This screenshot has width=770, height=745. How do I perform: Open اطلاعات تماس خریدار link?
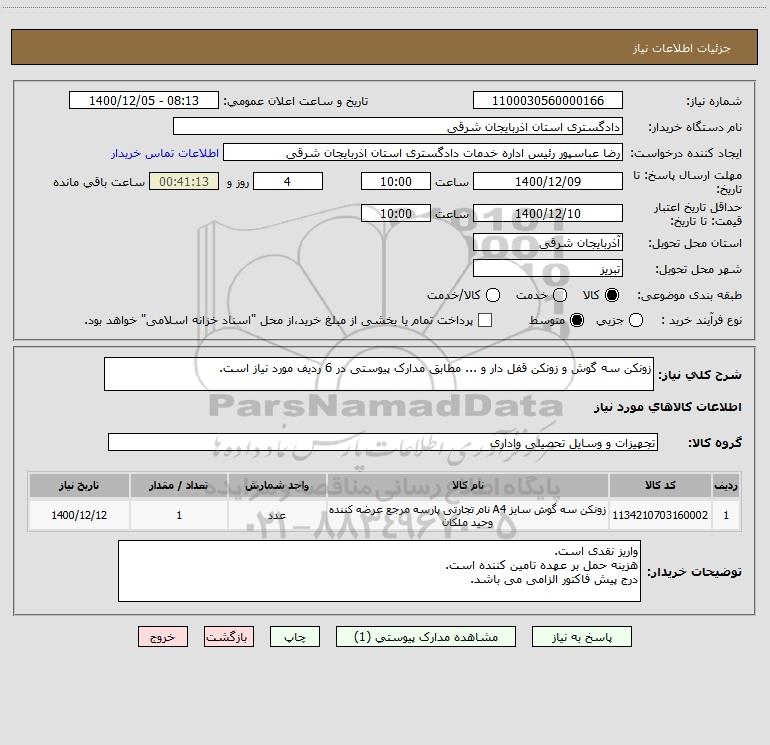pyautogui.click(x=165, y=153)
